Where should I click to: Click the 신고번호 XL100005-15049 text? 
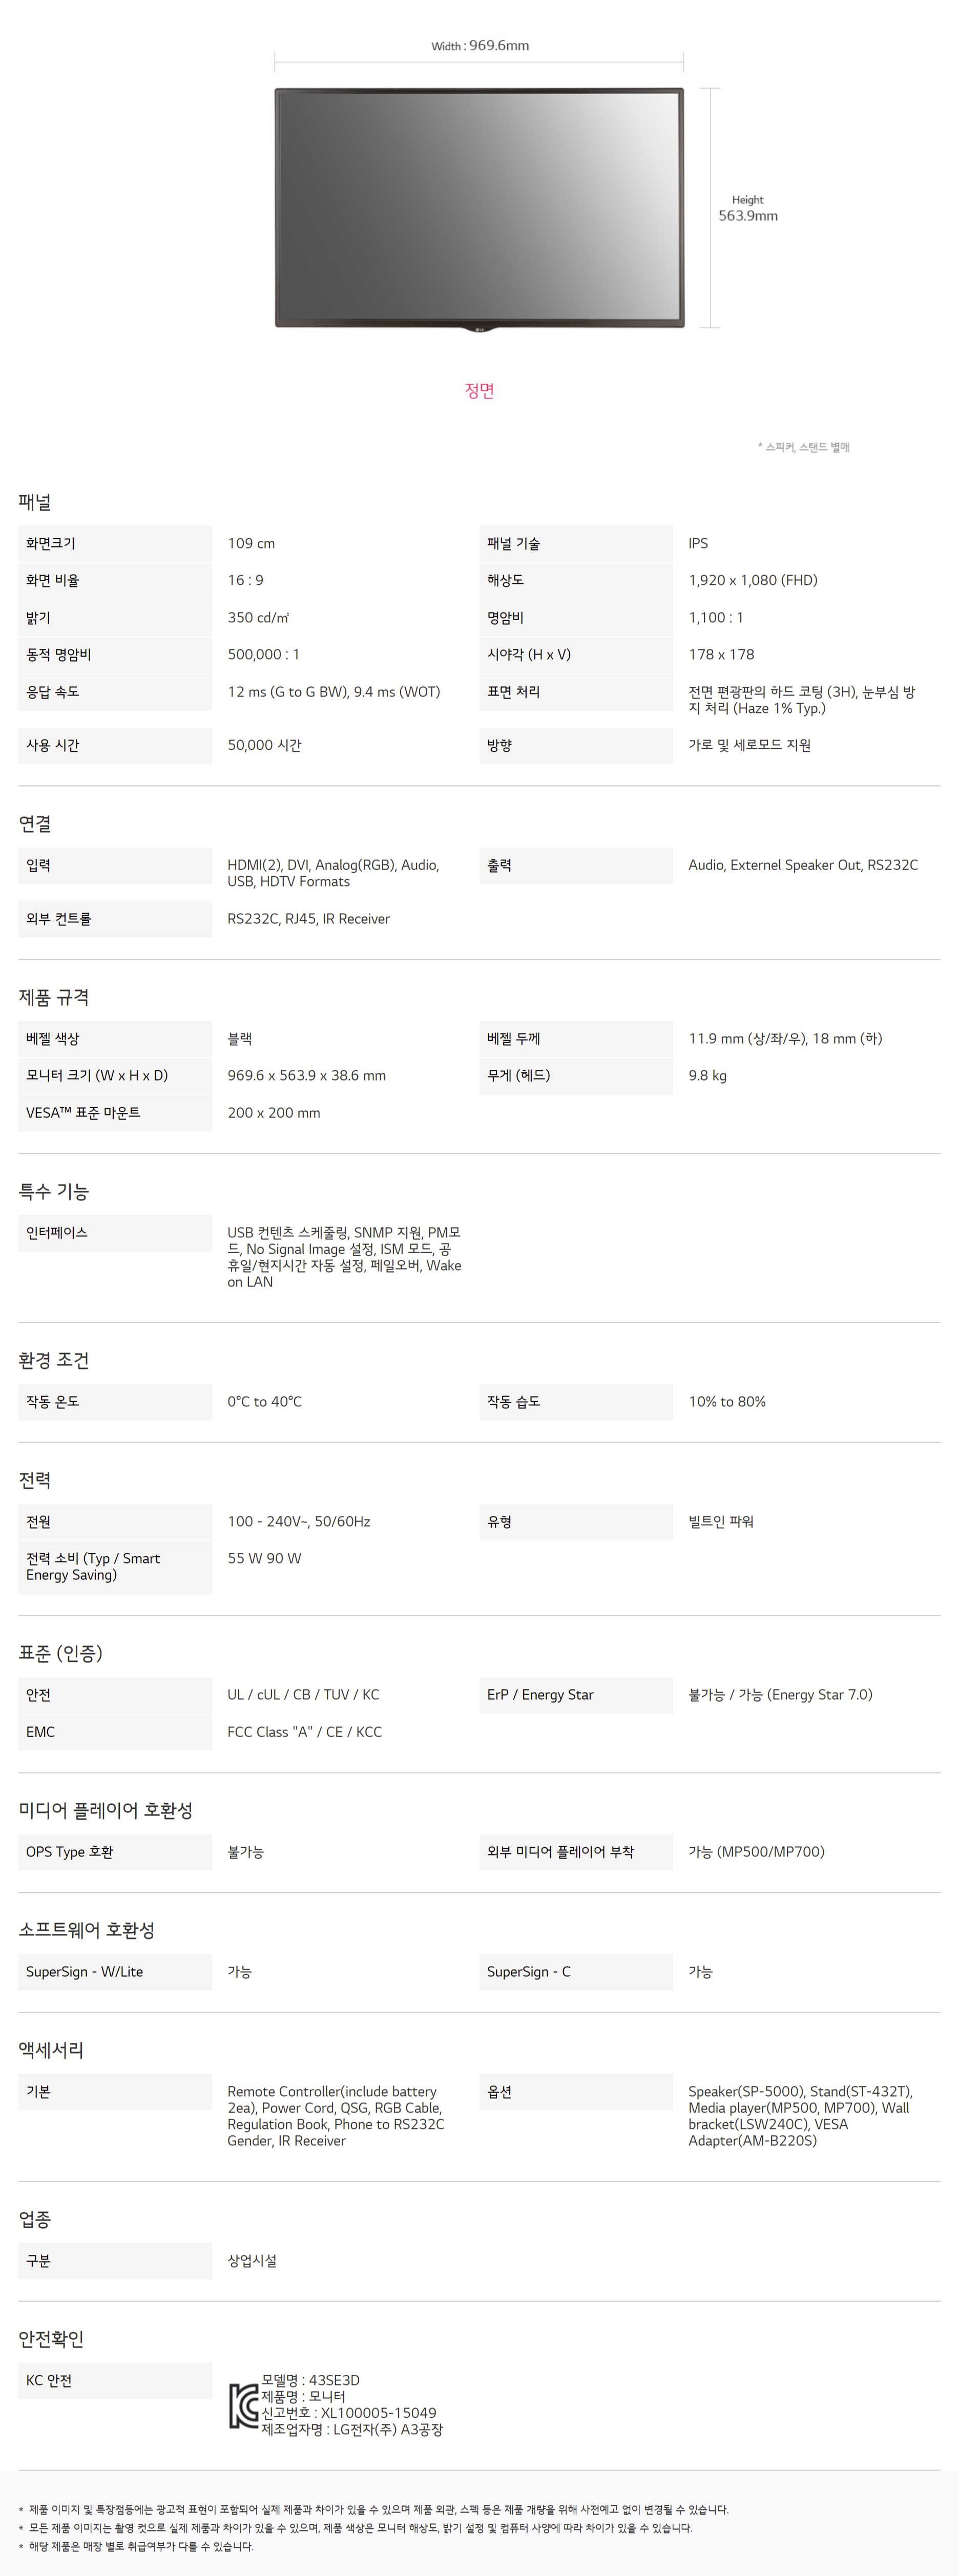[x=349, y=2413]
